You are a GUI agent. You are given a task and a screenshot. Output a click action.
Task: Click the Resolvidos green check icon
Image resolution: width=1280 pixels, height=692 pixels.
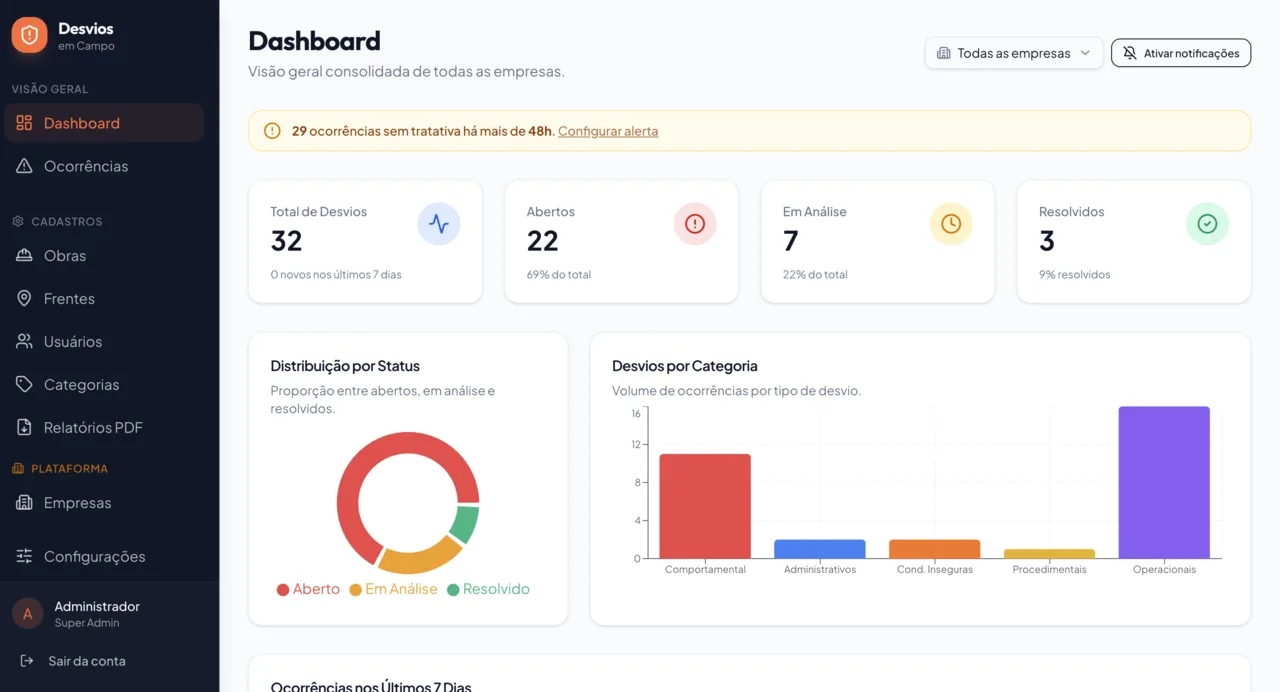coord(1207,224)
